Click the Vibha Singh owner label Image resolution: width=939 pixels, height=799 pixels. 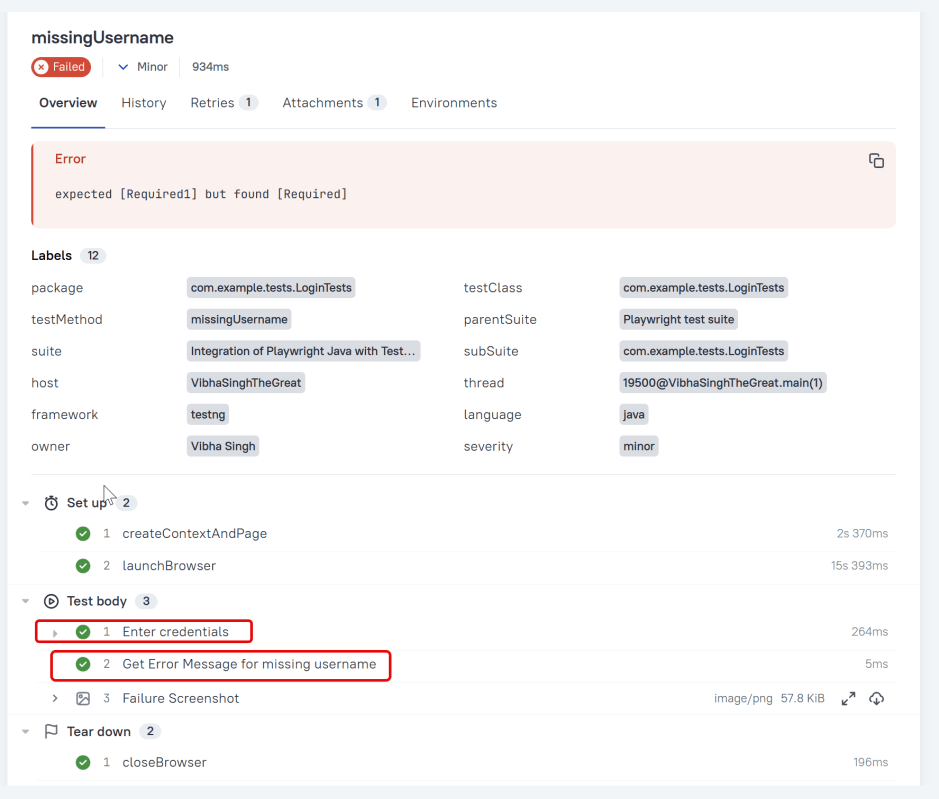(223, 447)
